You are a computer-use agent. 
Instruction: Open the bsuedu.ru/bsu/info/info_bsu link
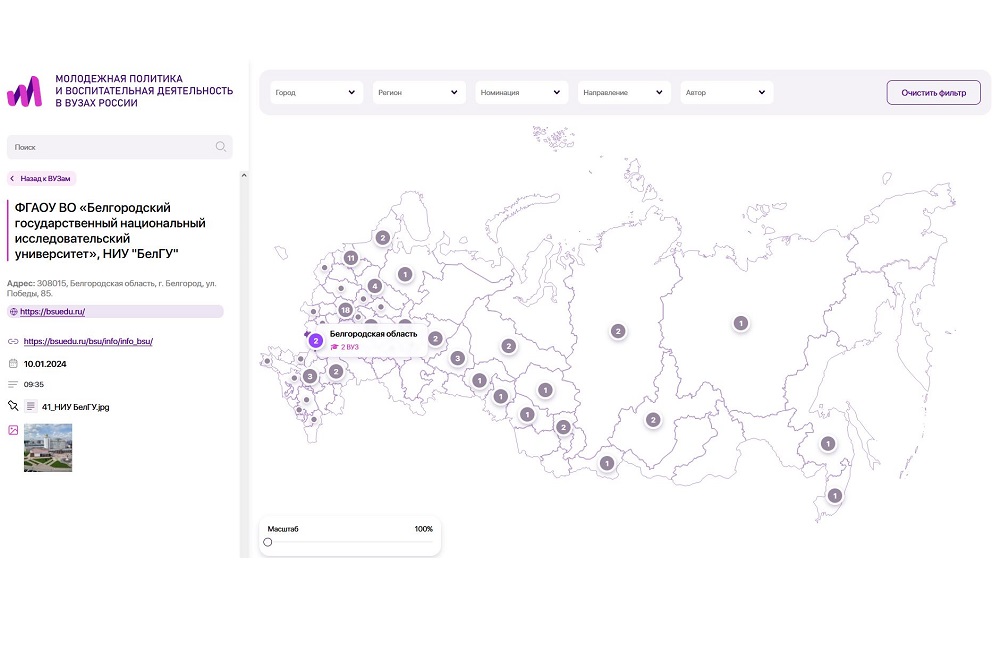point(87,341)
